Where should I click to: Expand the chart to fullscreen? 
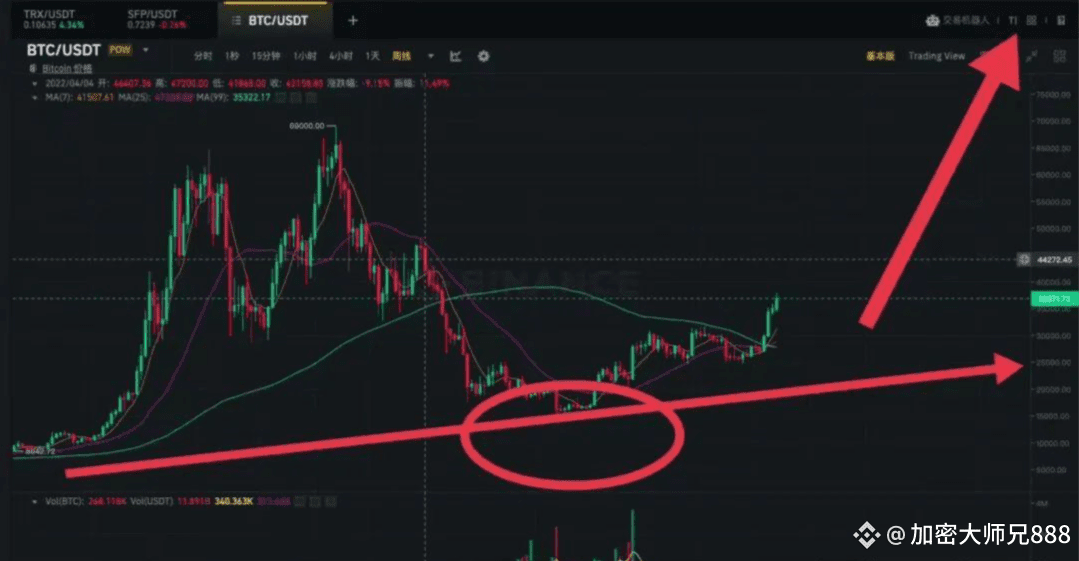click(x=1031, y=56)
